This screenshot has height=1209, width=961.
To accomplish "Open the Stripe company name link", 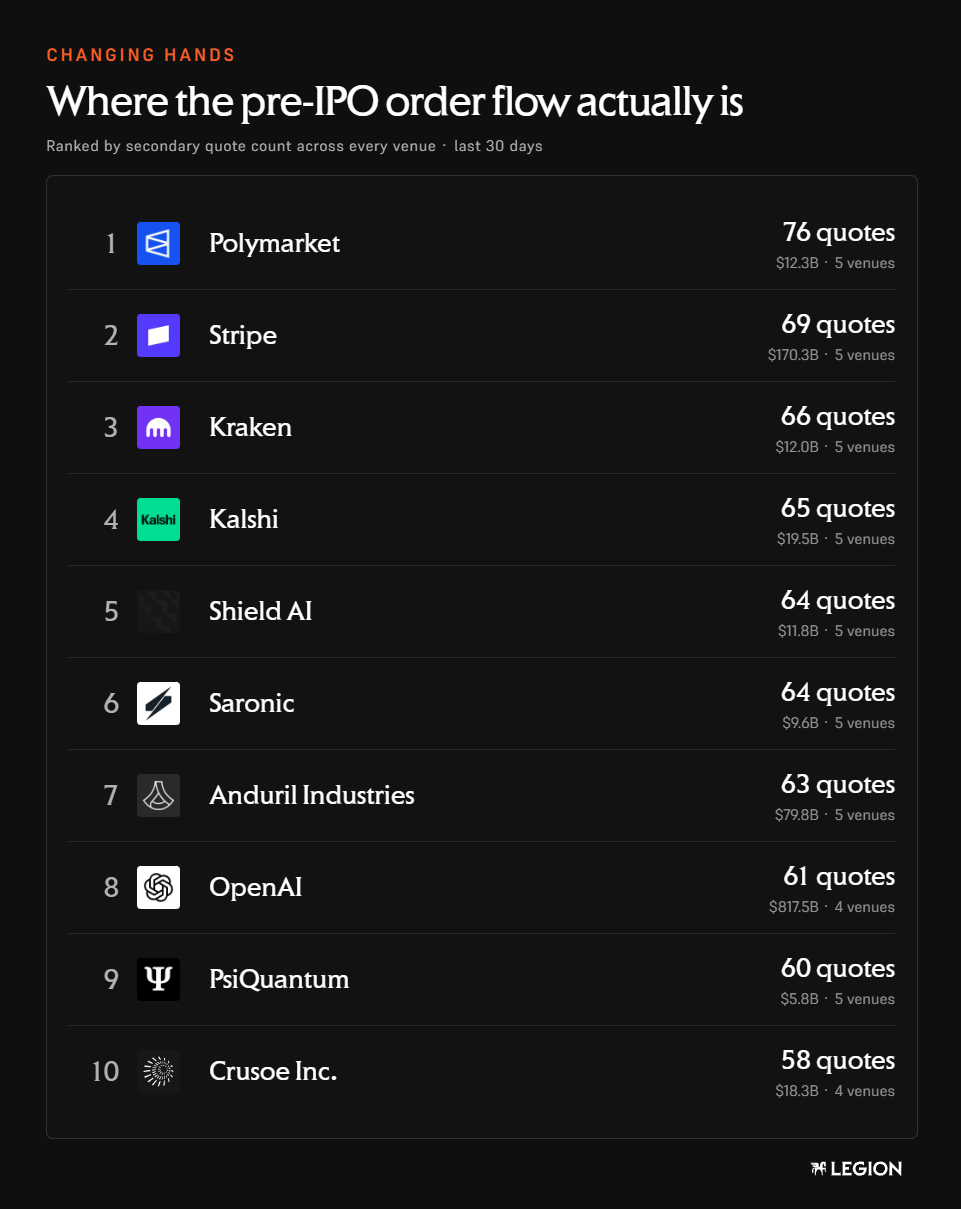I will (x=243, y=335).
